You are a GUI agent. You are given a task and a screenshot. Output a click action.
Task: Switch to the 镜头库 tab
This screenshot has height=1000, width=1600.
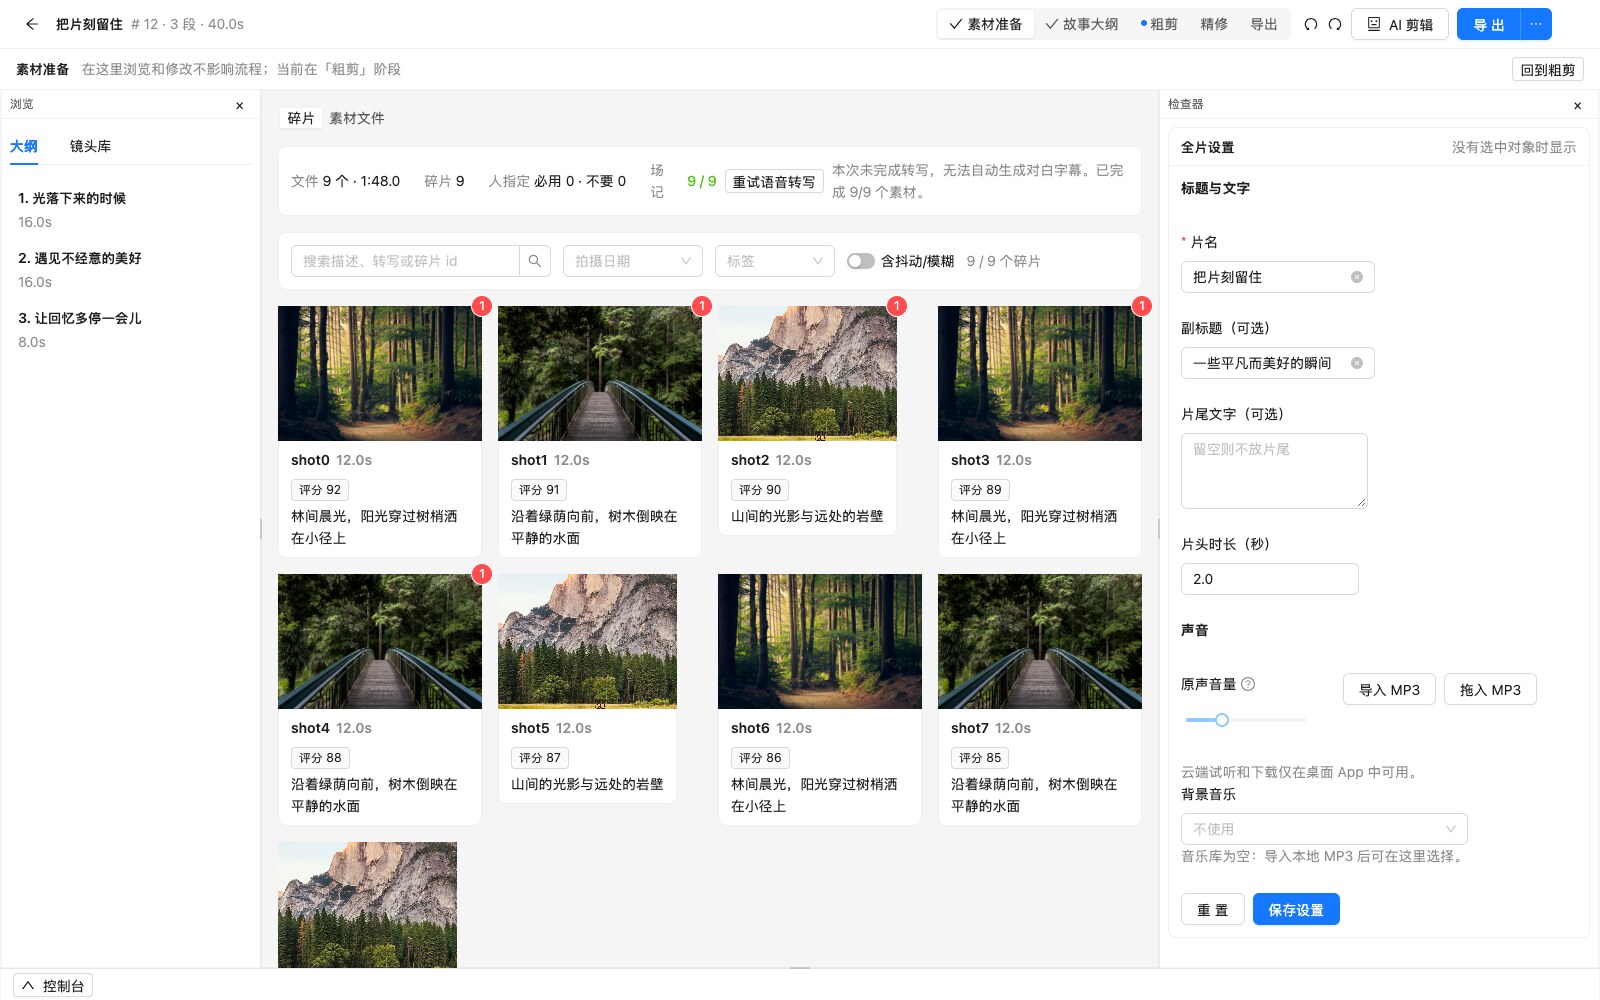90,146
